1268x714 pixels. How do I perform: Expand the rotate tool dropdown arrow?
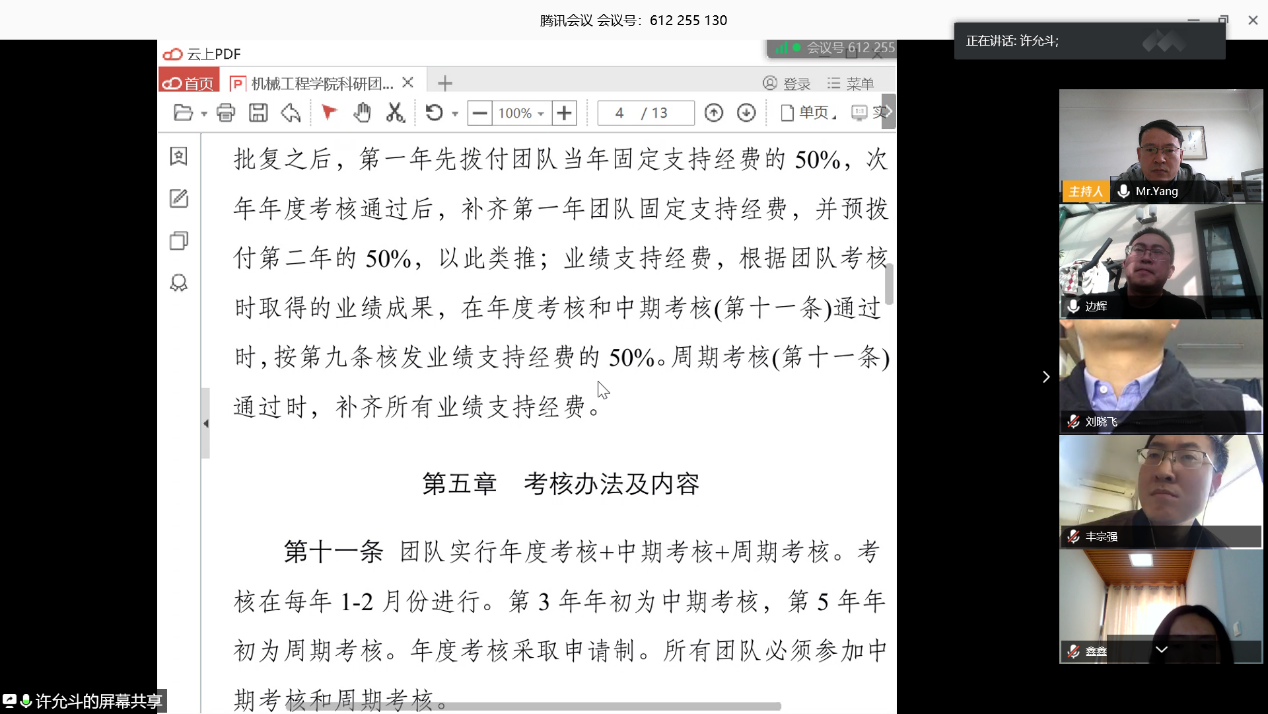pos(455,114)
